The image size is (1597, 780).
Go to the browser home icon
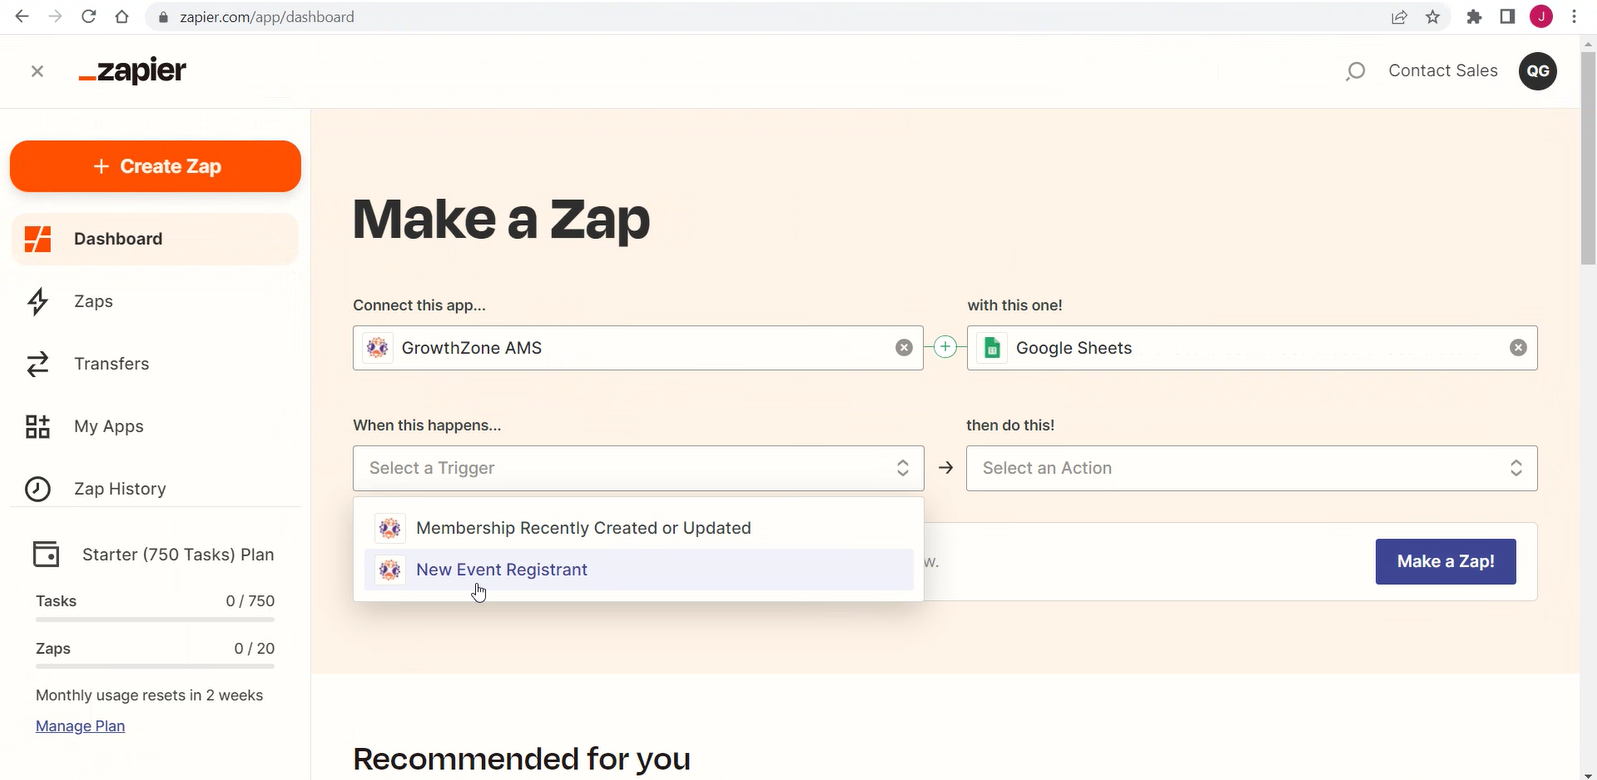pyautogui.click(x=122, y=17)
